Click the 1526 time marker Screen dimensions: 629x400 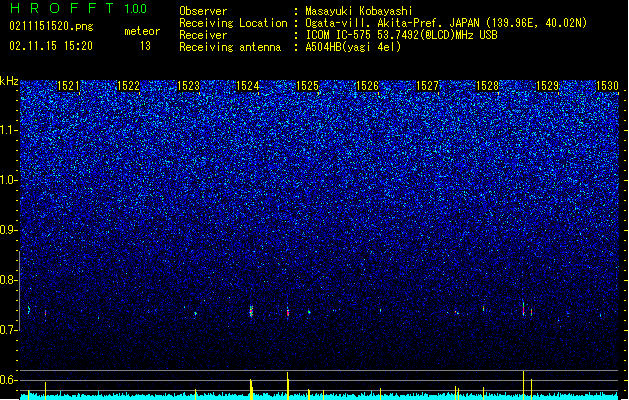tap(367, 86)
